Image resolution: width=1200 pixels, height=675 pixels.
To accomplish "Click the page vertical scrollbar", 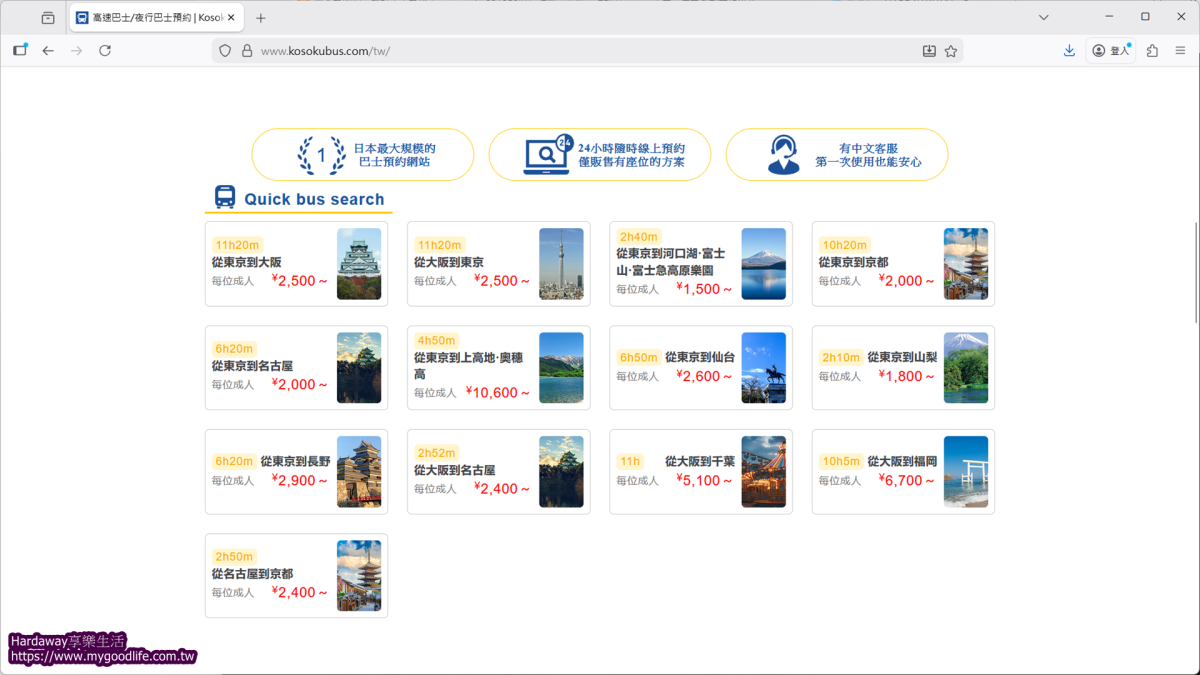I will point(1196,270).
